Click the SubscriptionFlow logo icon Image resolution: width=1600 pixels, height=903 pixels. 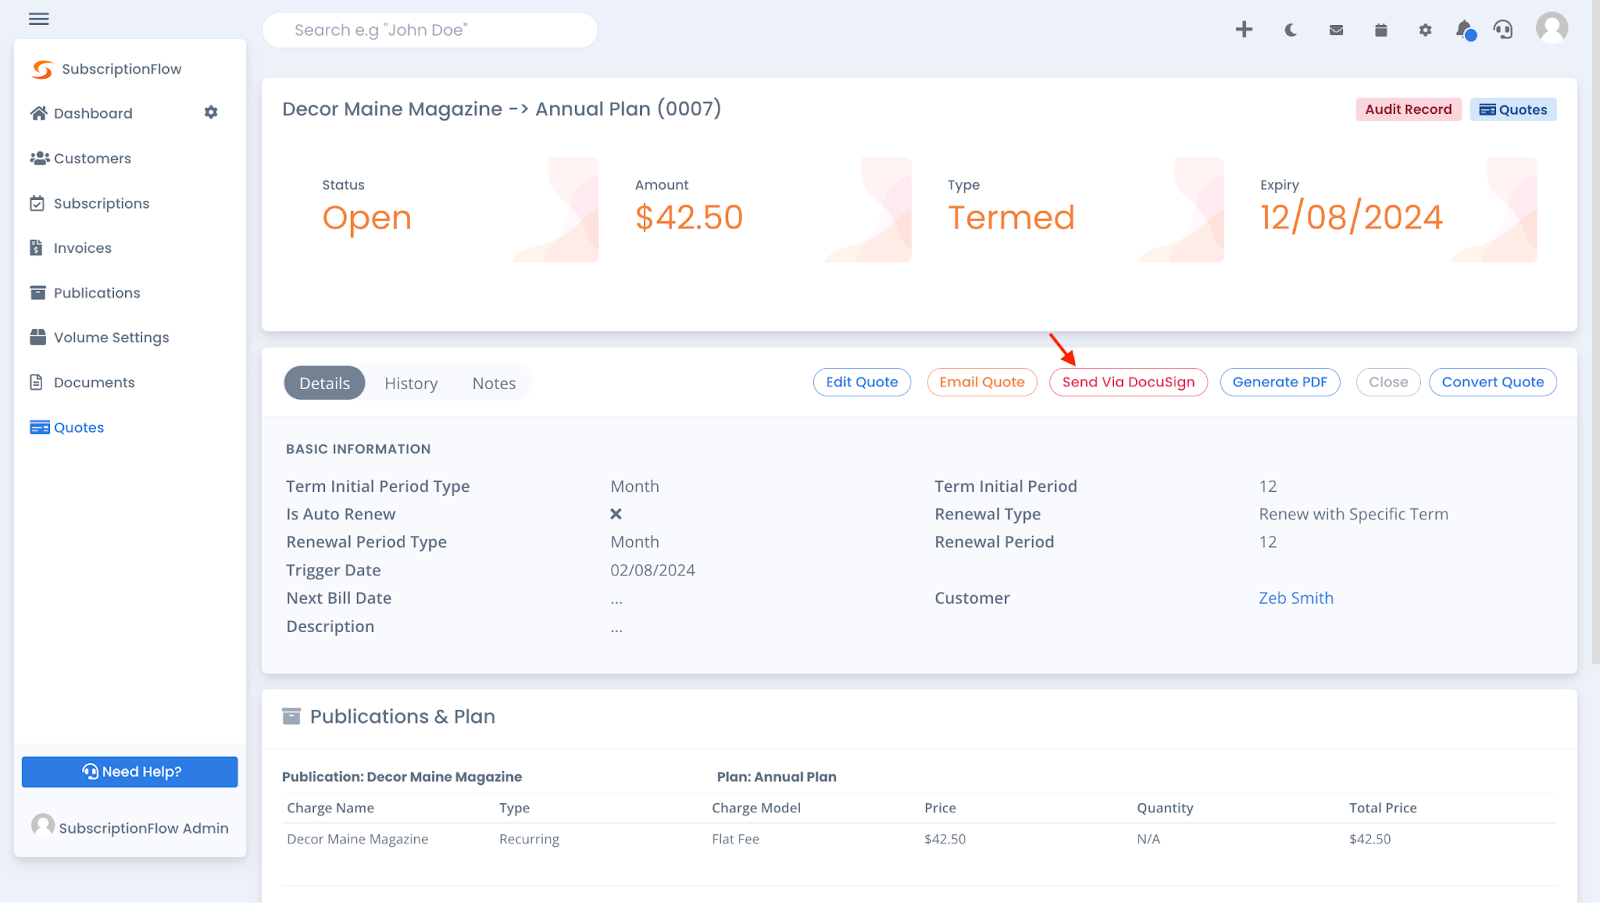click(42, 69)
